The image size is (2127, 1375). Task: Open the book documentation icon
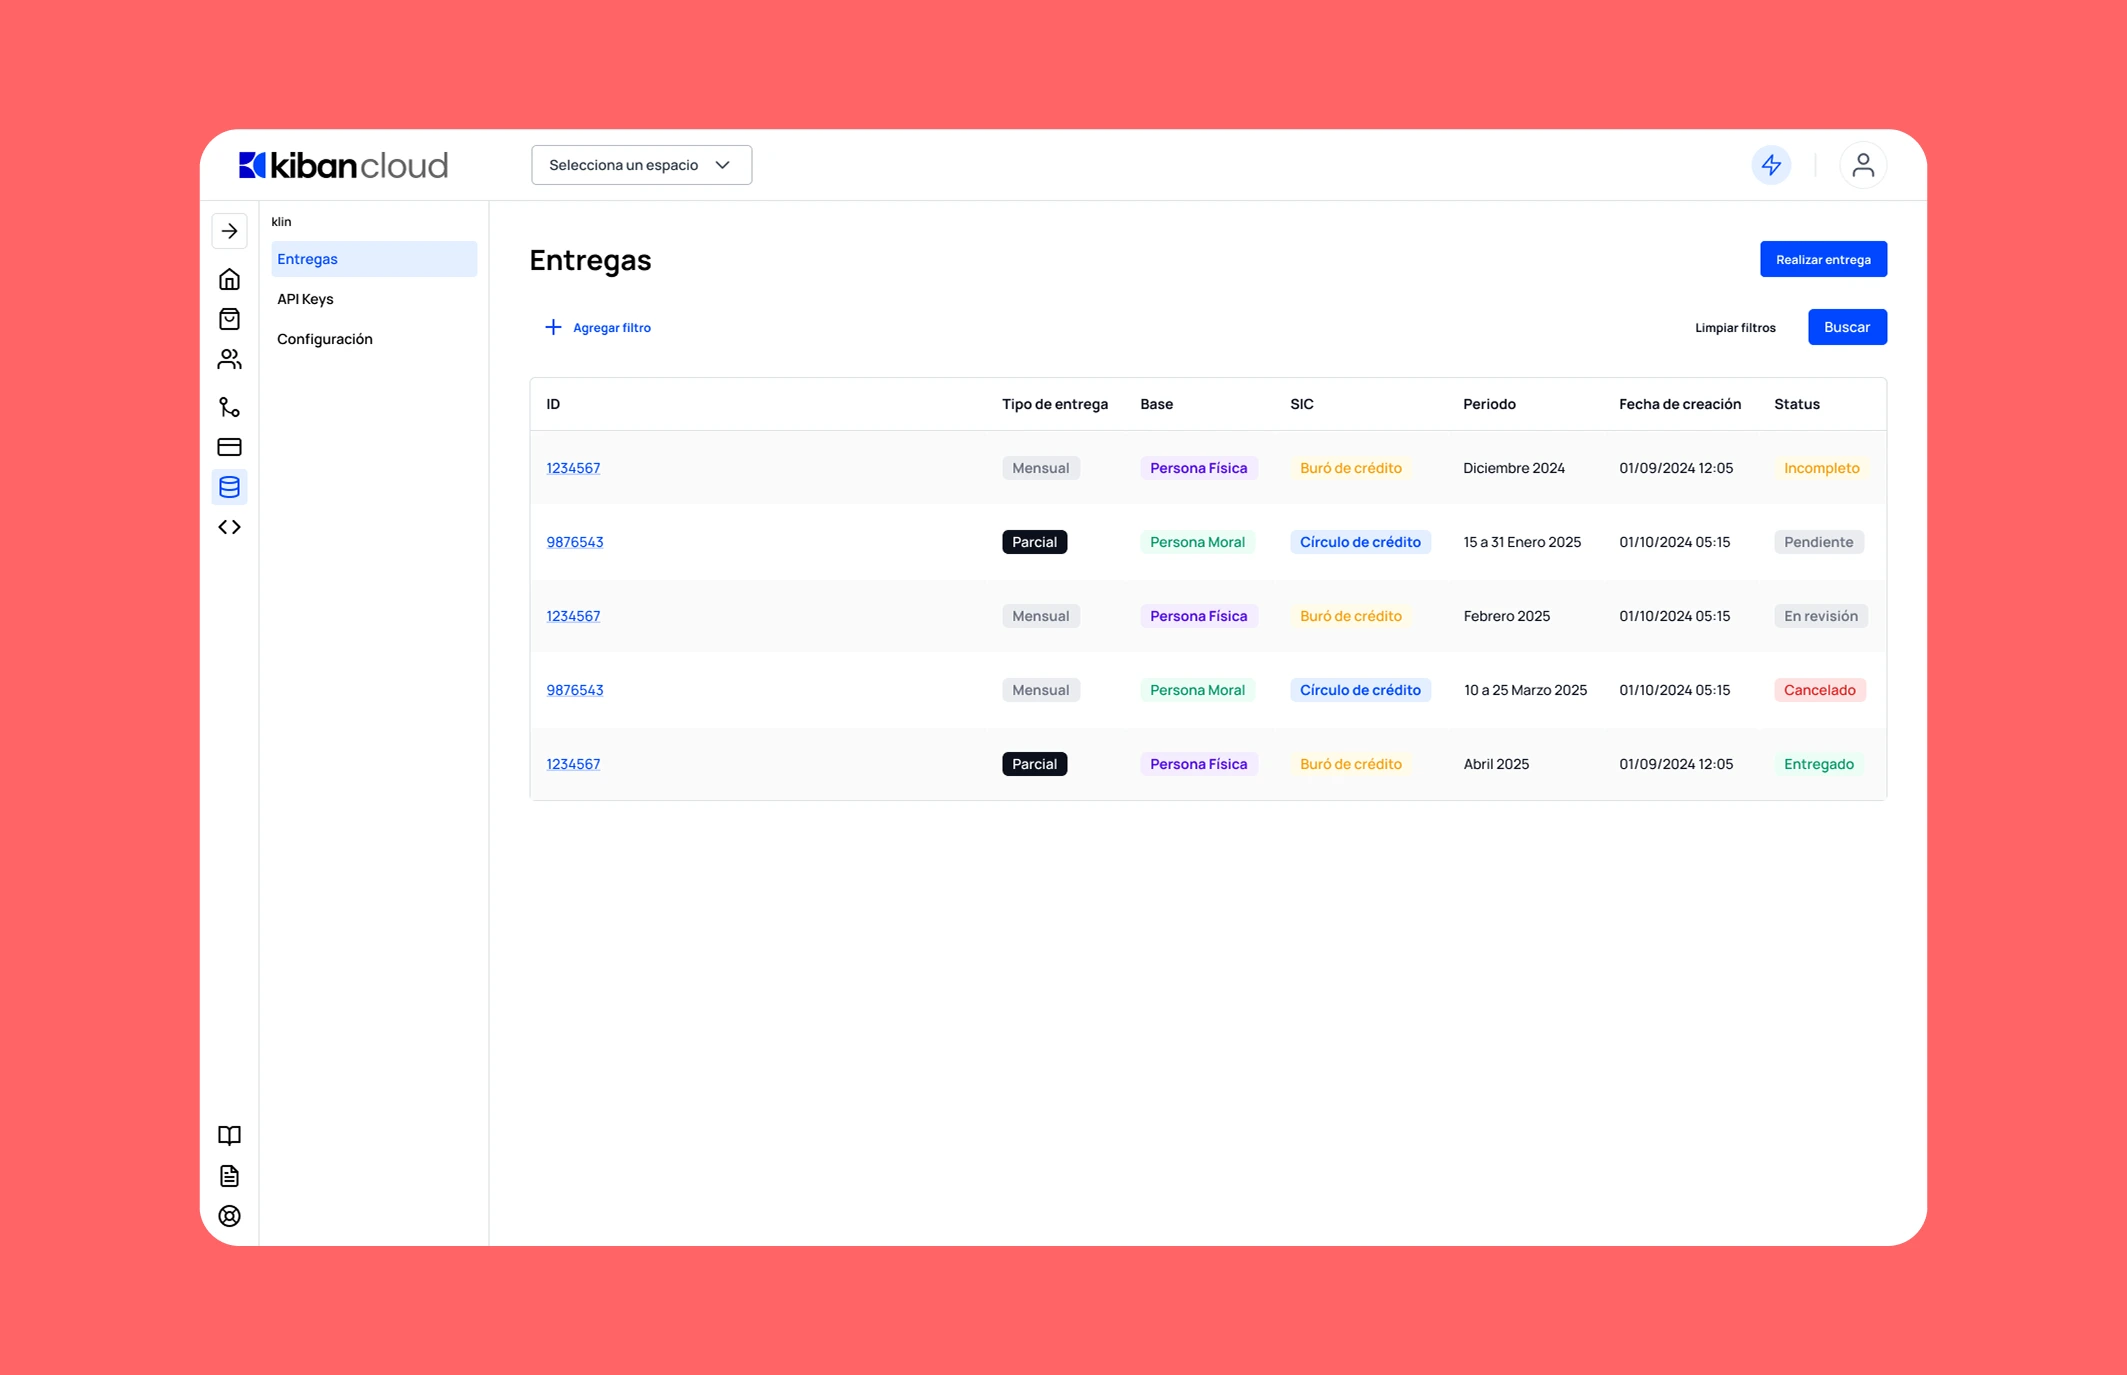[x=229, y=1135]
